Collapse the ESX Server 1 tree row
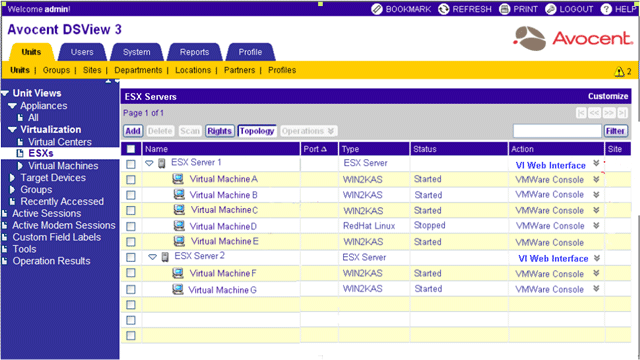640x360 pixels. pyautogui.click(x=149, y=163)
